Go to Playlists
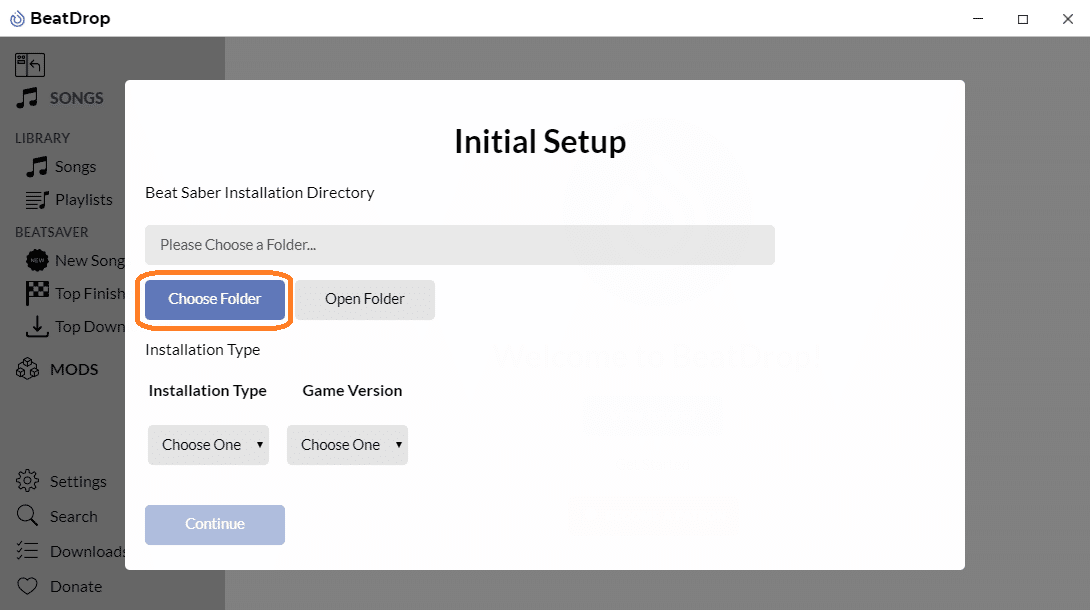The image size is (1090, 610). point(83,200)
